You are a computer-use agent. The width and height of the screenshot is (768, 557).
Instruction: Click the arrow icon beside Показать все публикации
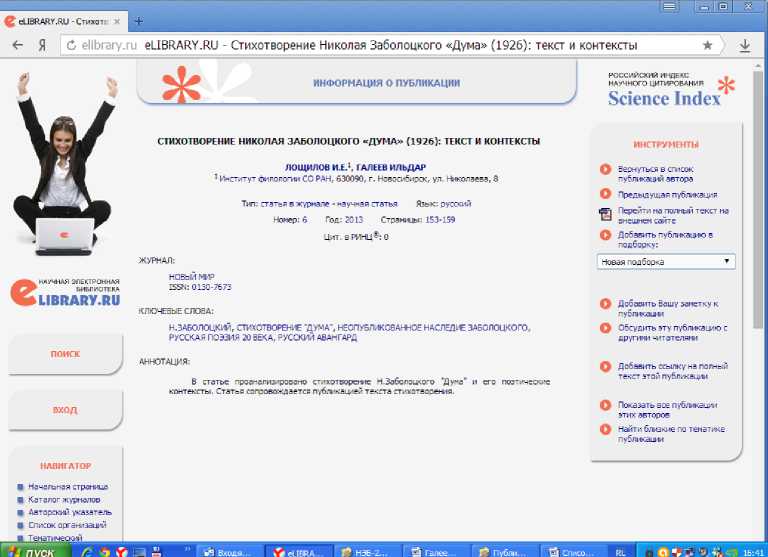605,405
